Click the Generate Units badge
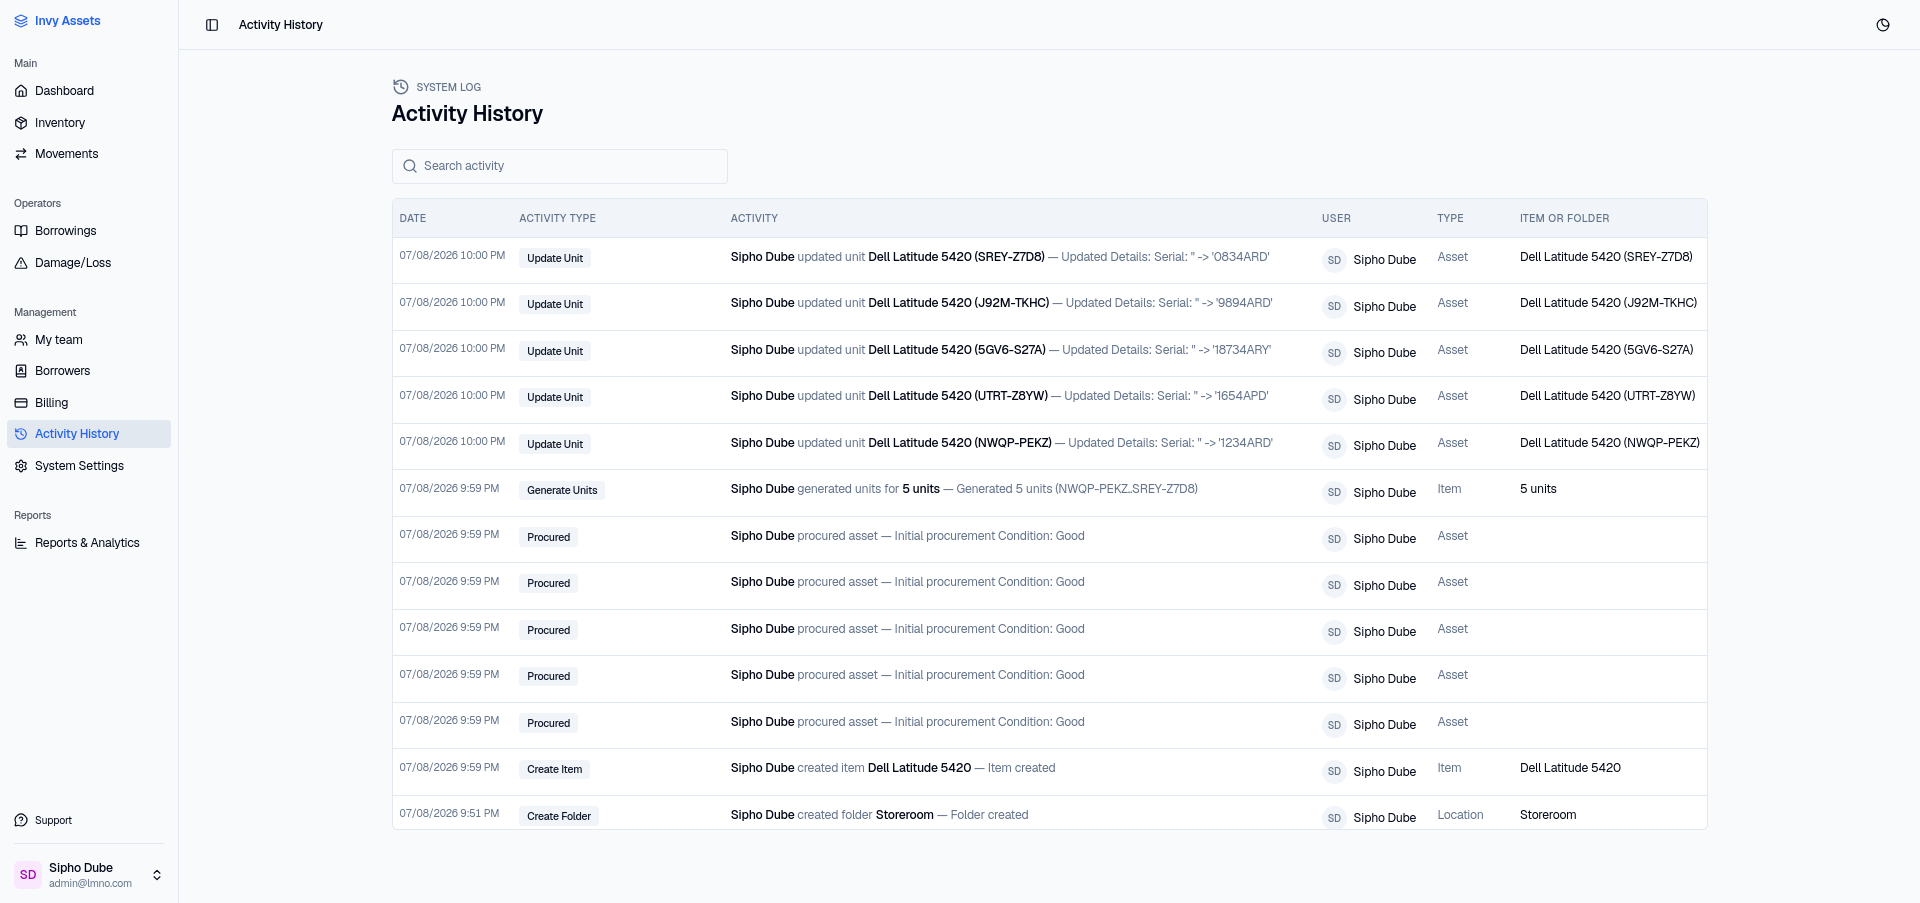Viewport: 1920px width, 903px height. [x=562, y=490]
